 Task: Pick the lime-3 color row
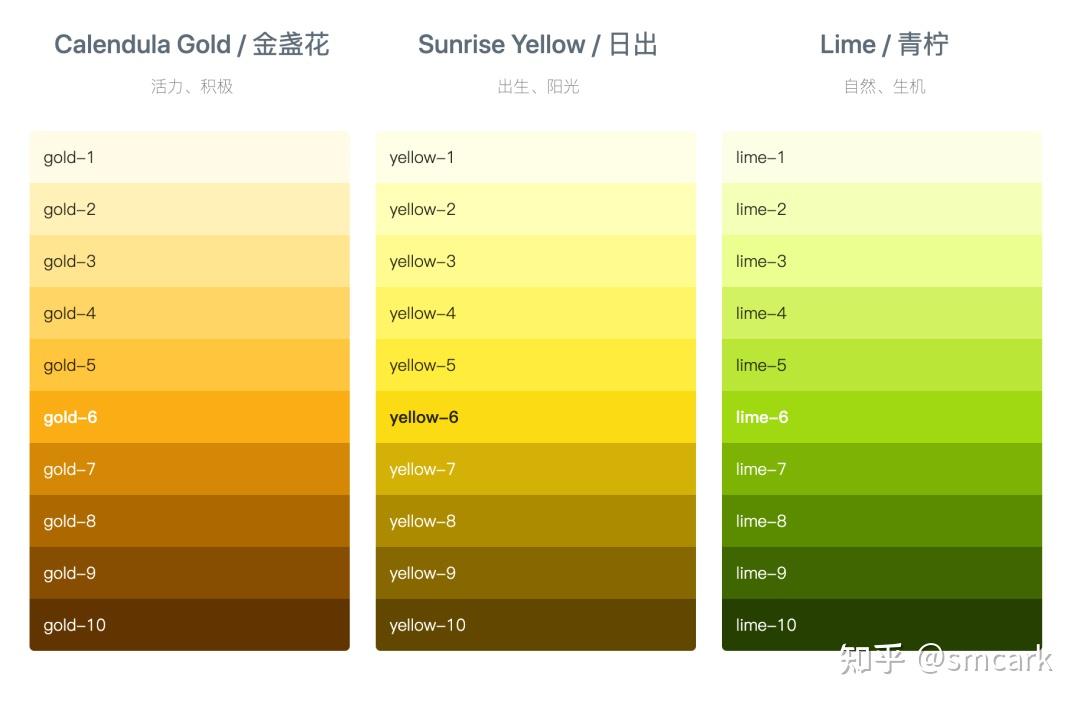pos(881,261)
